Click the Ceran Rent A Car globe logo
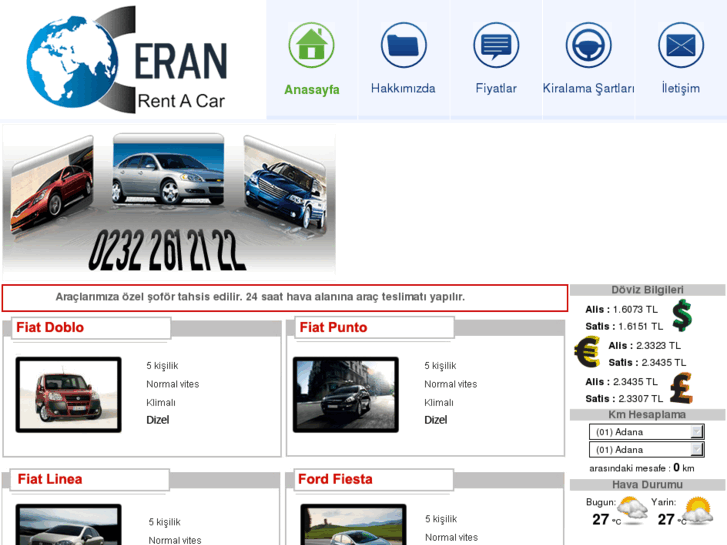Screen dimensions: 727x545 (x=127, y=59)
